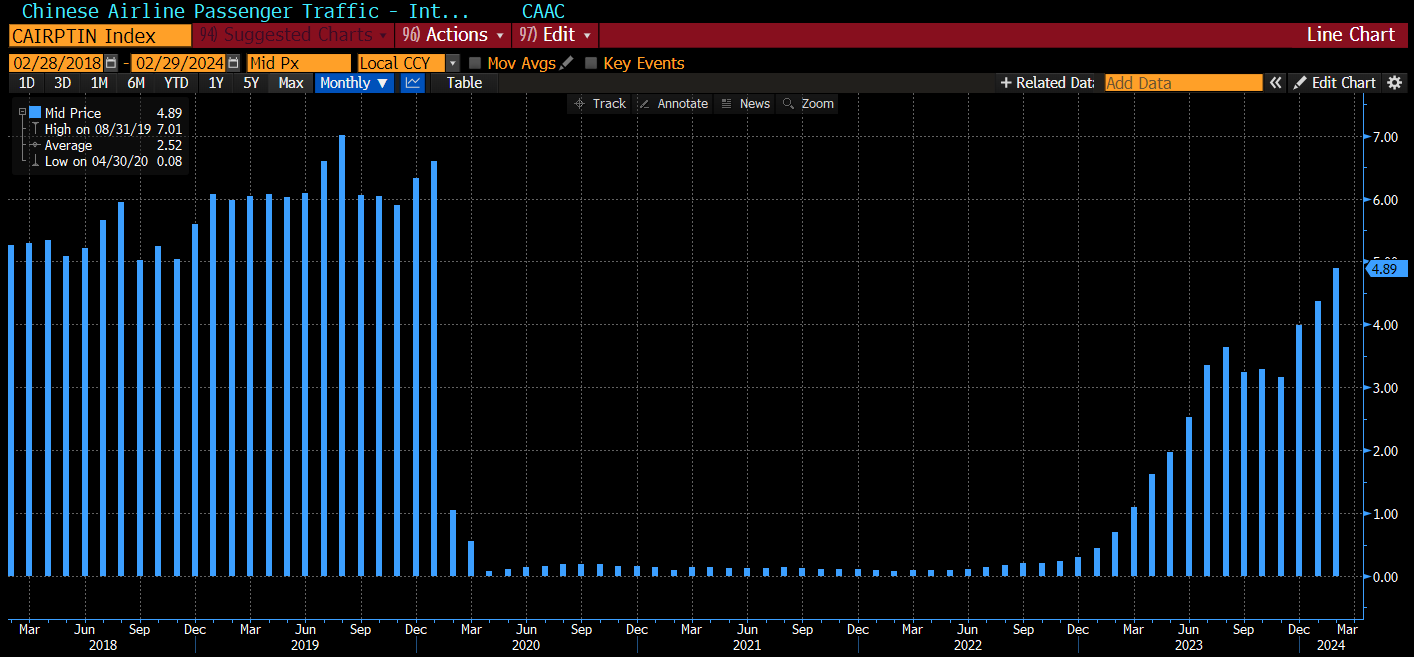
Task: Select the 1M range tab
Action: pyautogui.click(x=99, y=83)
